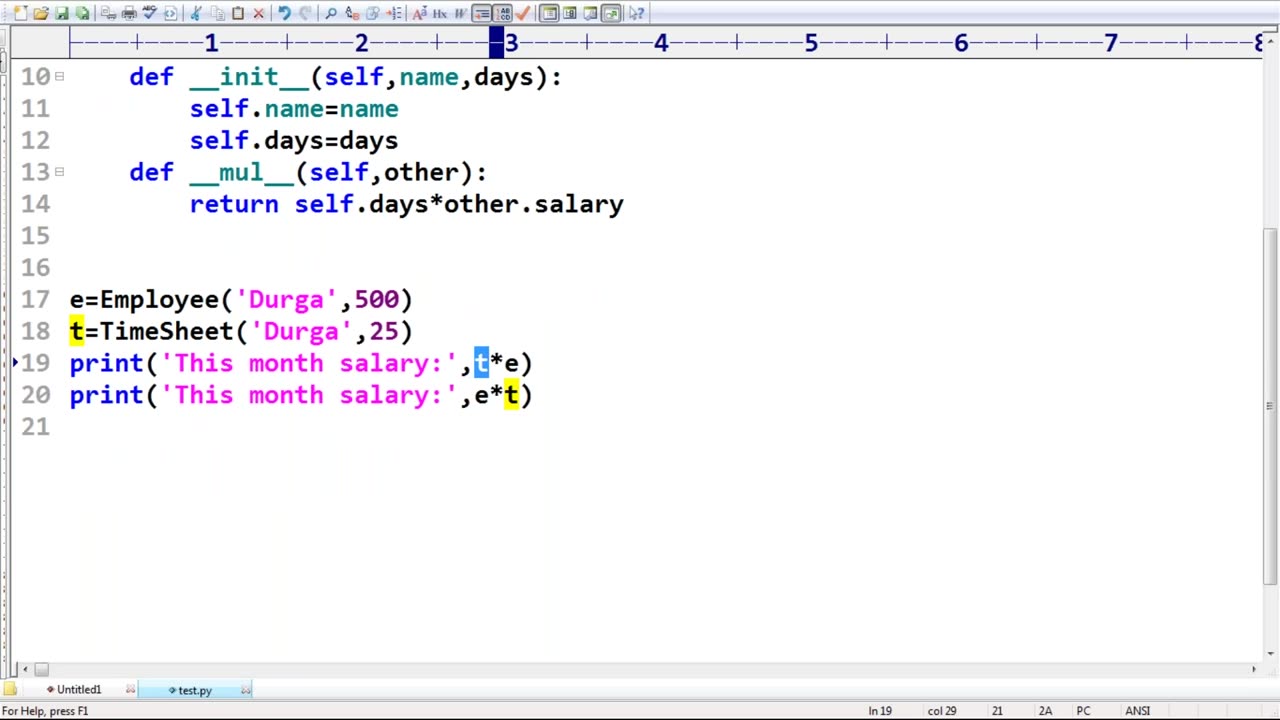1280x720 pixels.
Task: Open a file with the folder icon
Action: click(x=40, y=13)
